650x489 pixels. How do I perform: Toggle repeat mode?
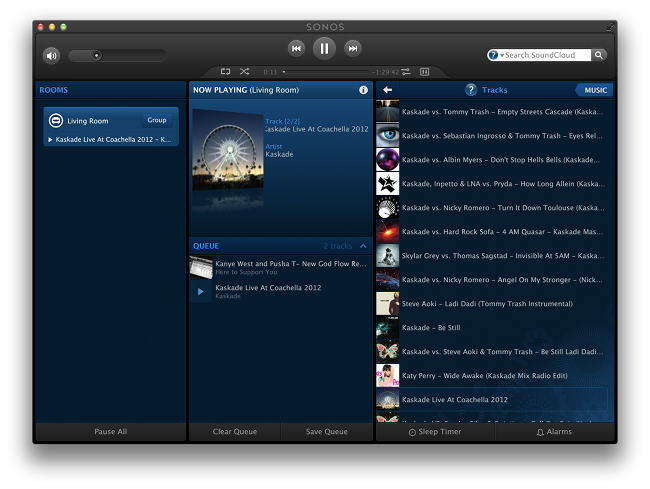(225, 72)
